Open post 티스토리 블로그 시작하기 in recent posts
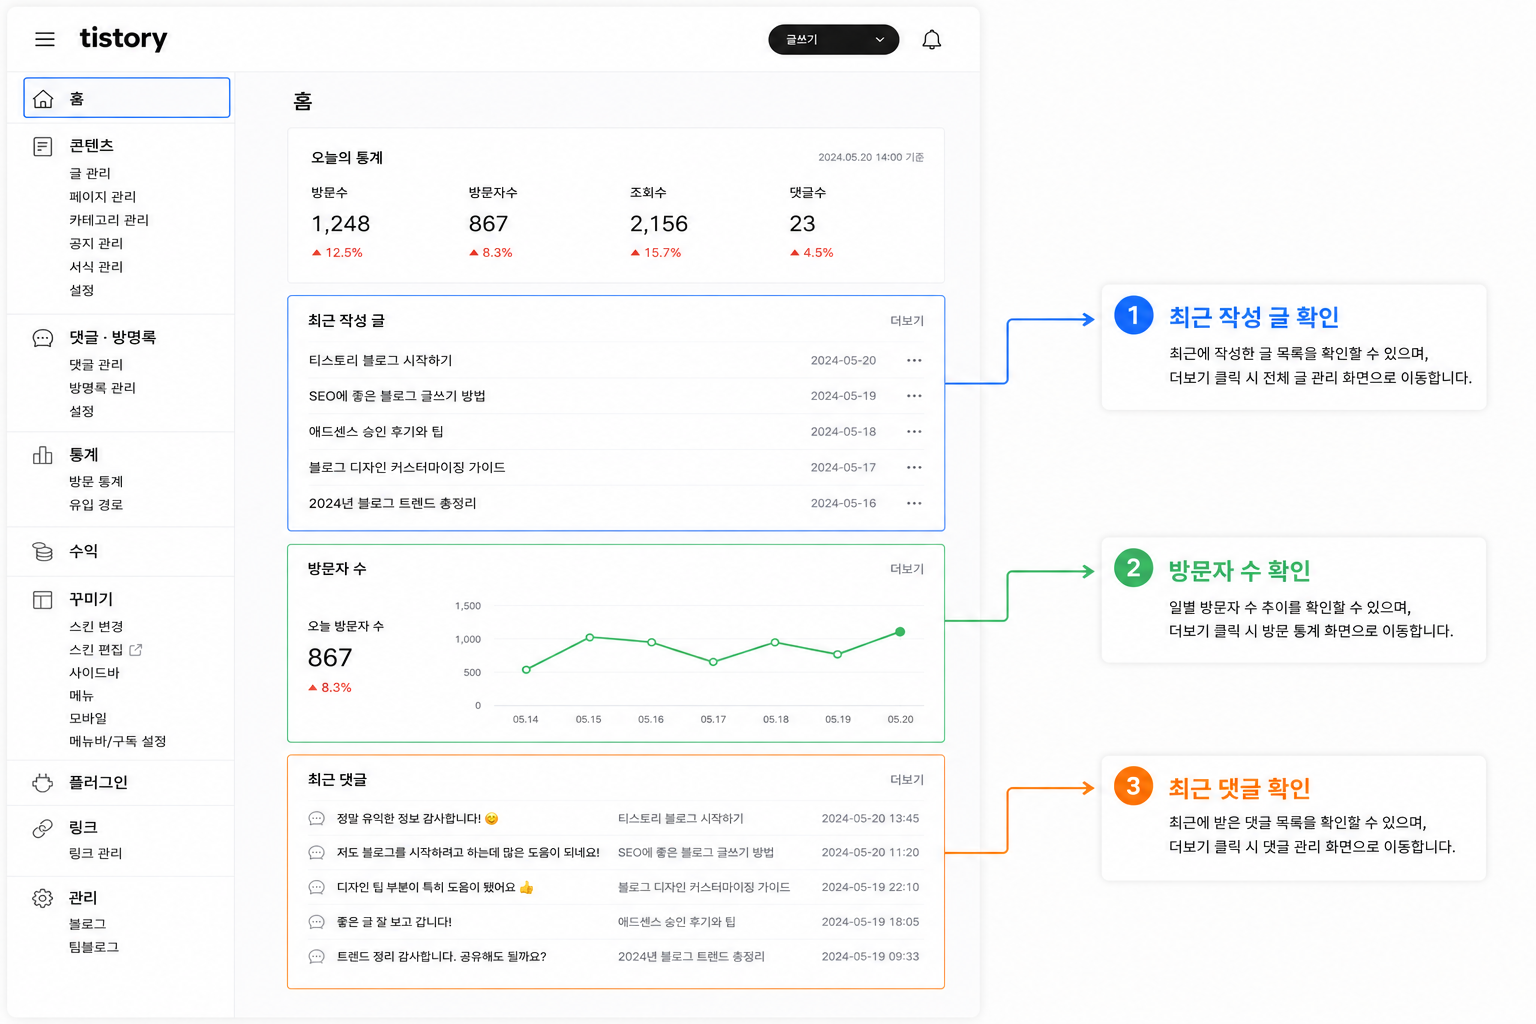The width and height of the screenshot is (1536, 1024). tap(380, 360)
